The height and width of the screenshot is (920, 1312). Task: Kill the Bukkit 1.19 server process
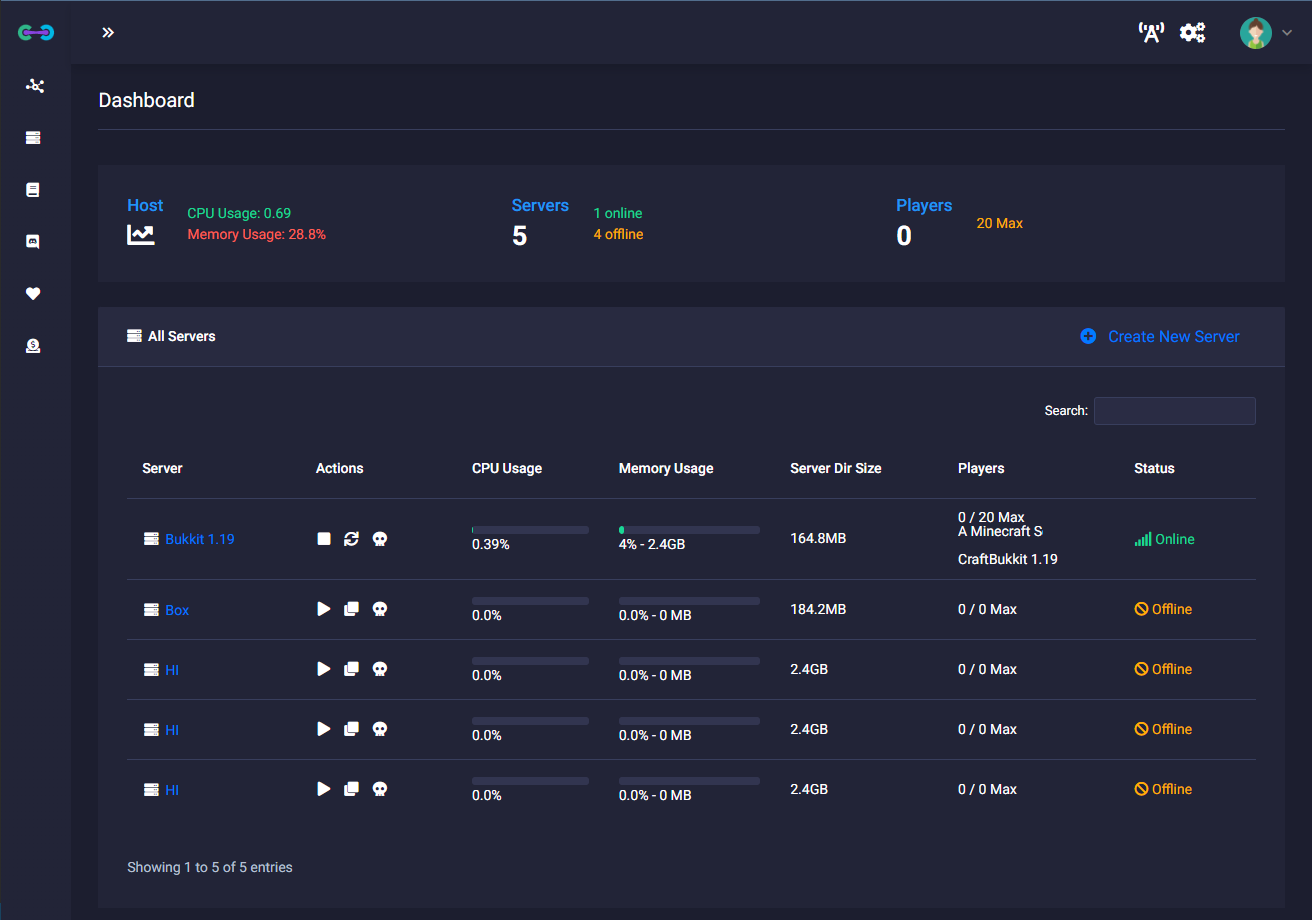point(379,539)
